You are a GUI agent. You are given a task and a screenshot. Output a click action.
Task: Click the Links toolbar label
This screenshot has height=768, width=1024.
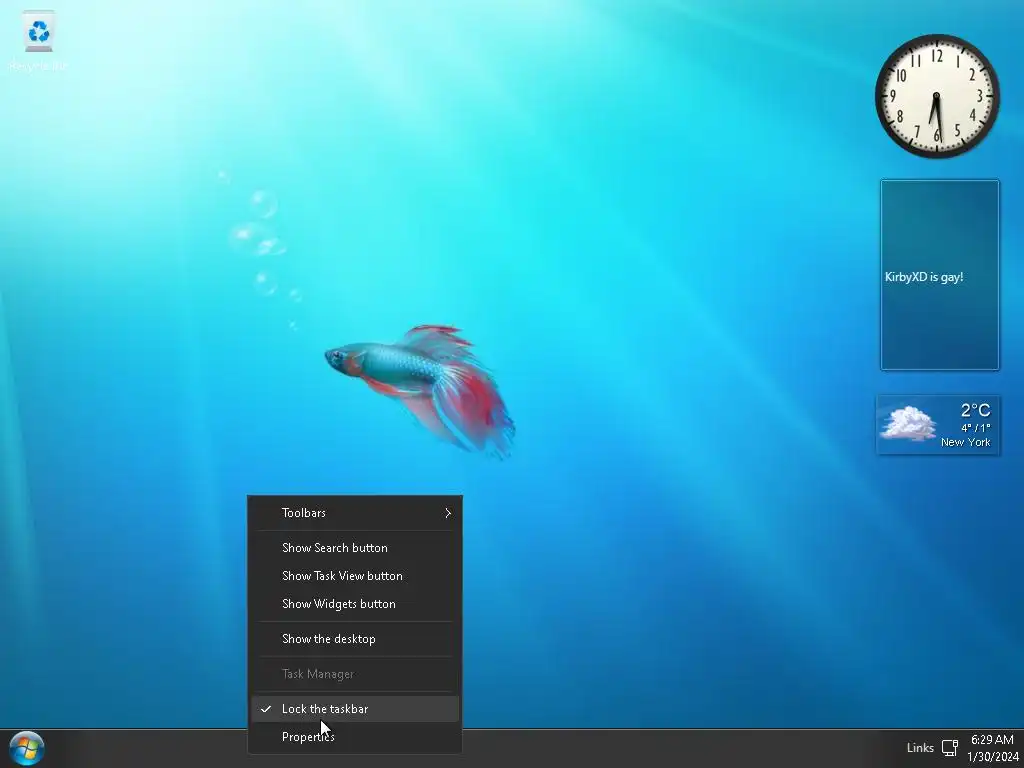[920, 748]
